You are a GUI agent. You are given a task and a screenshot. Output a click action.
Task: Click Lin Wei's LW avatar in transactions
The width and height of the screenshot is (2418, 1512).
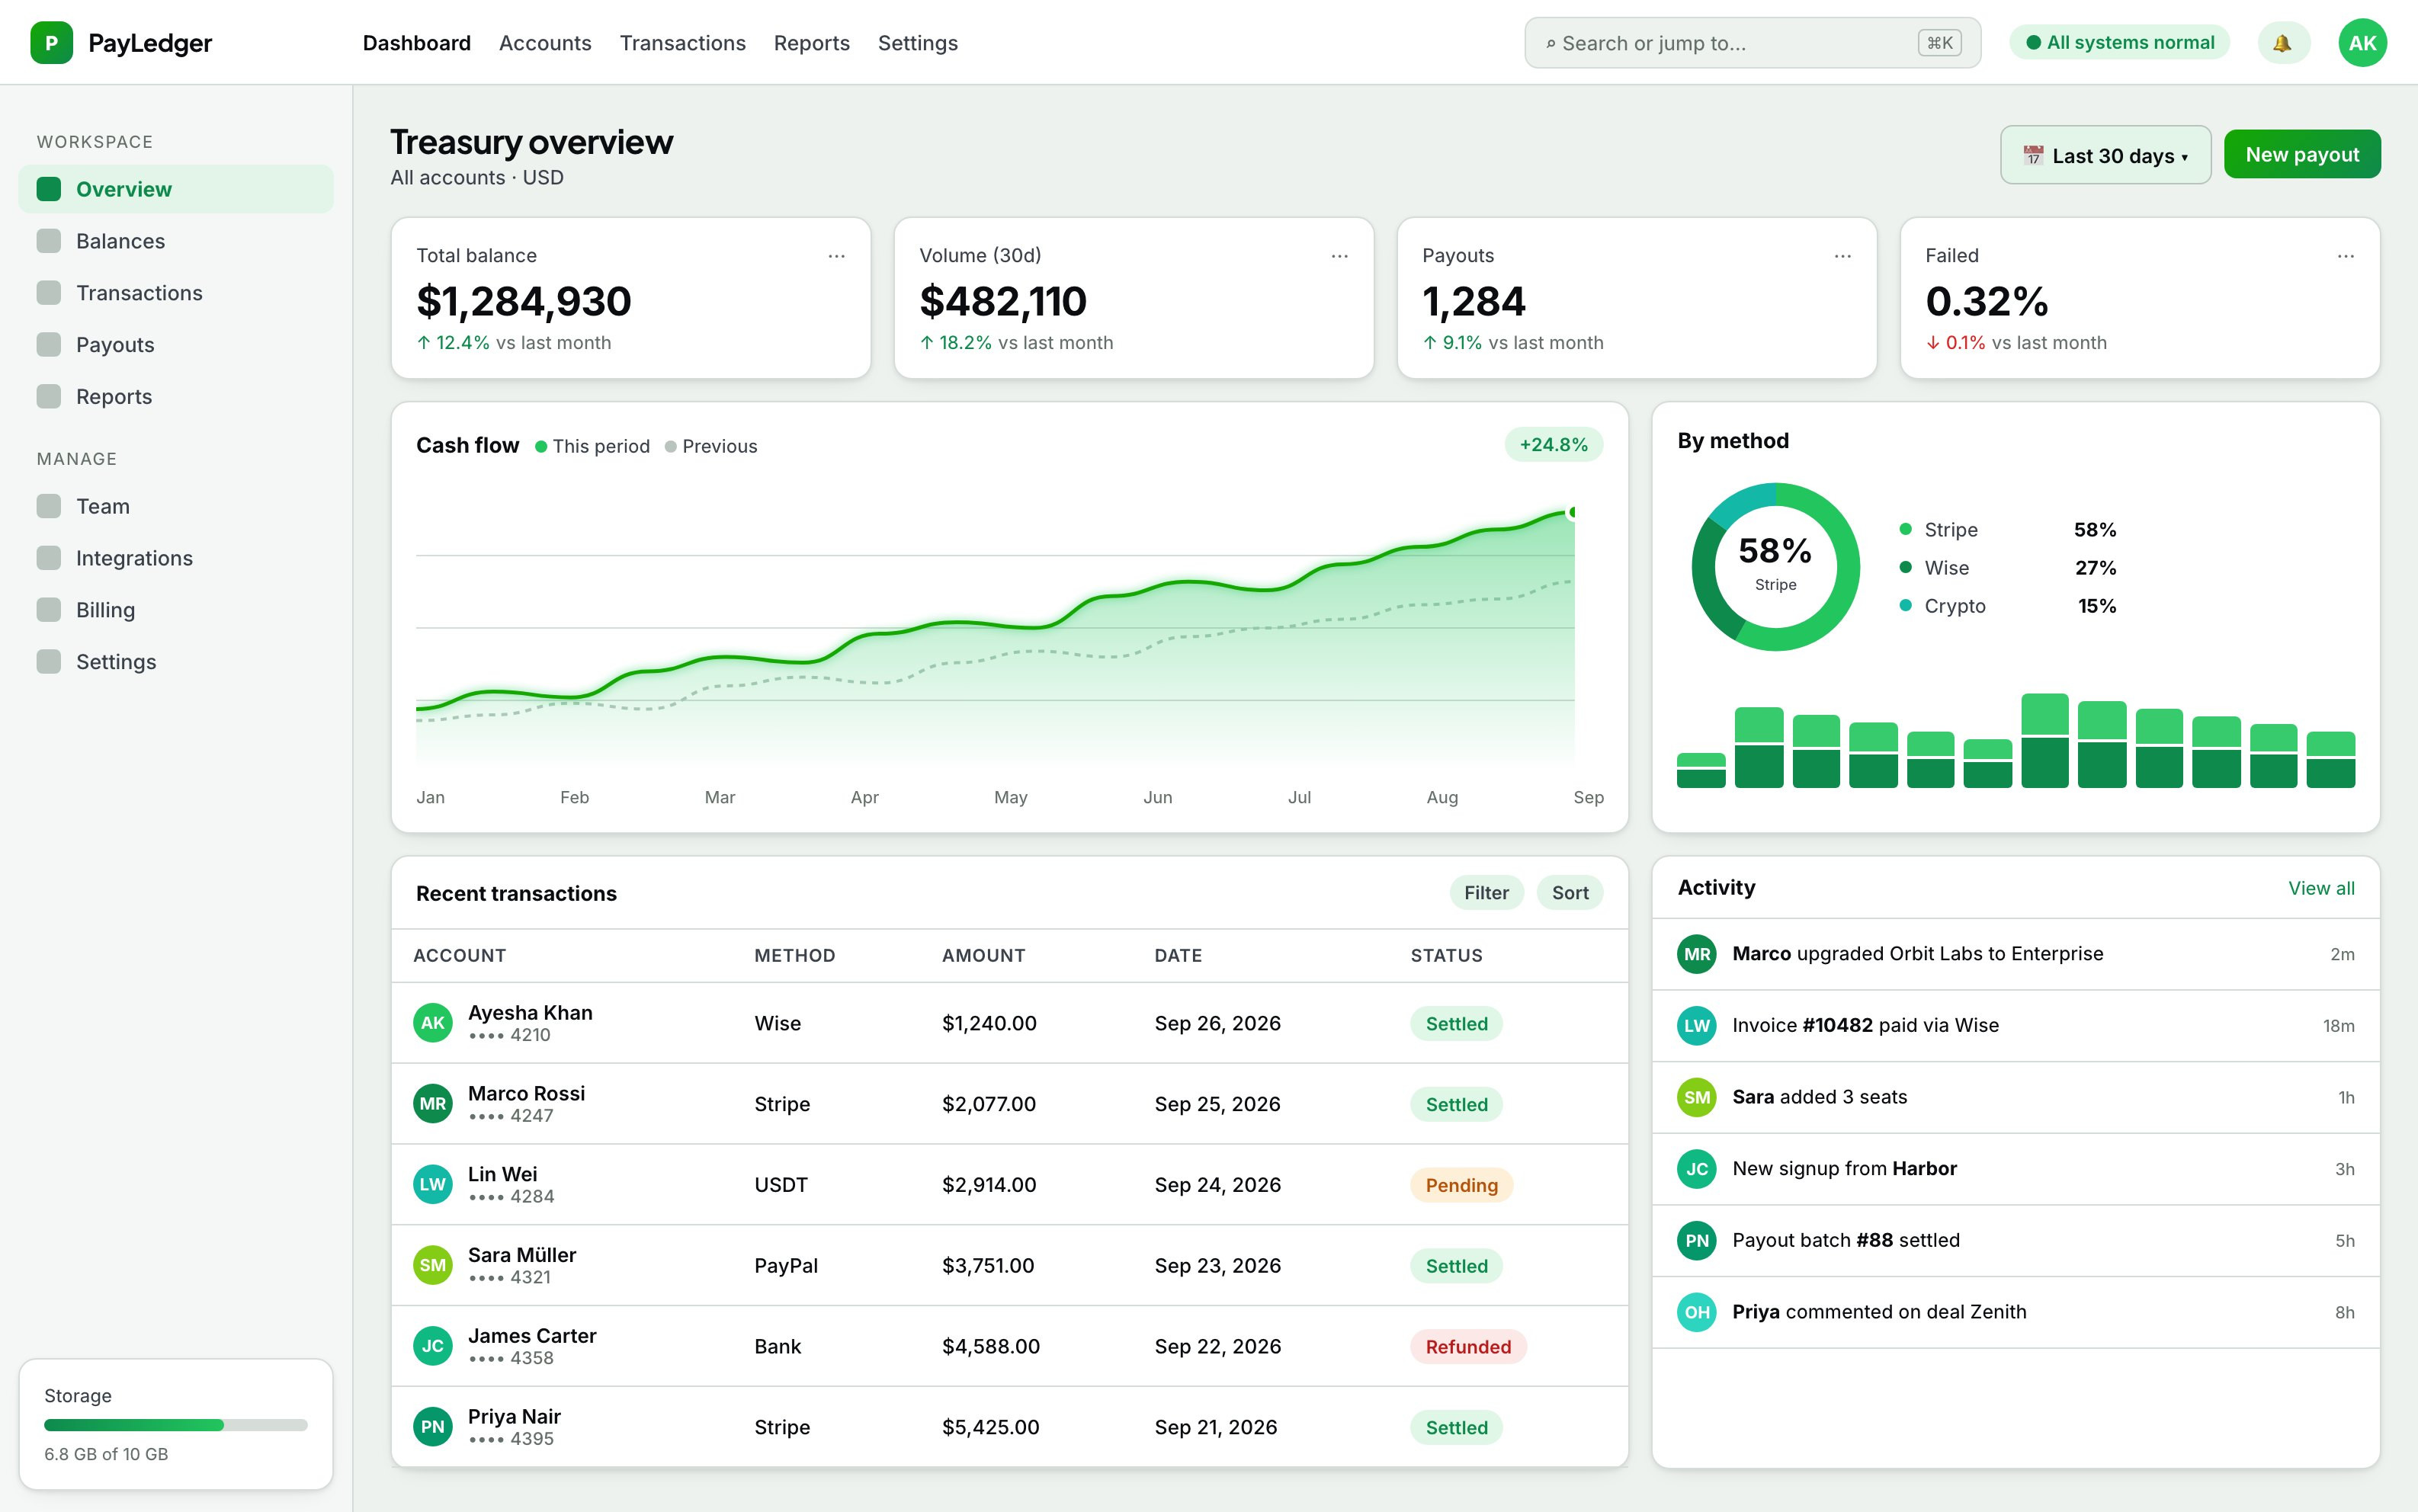coord(433,1185)
